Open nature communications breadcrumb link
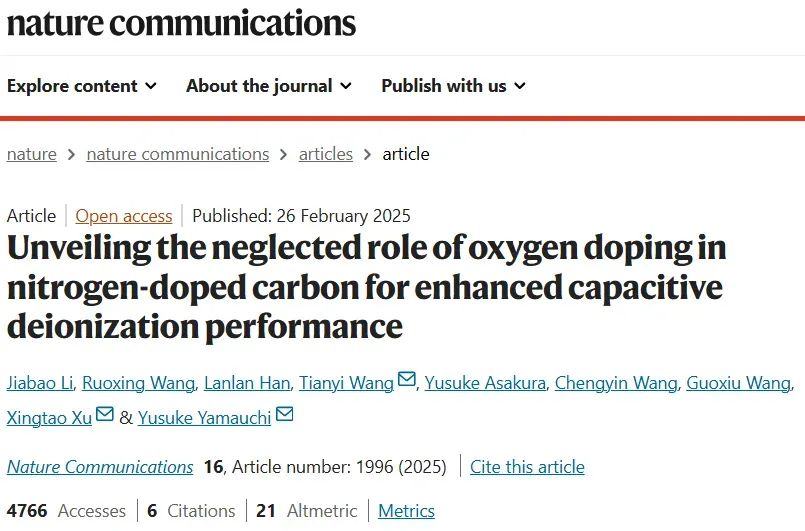Image resolution: width=805 pixels, height=531 pixels. [178, 154]
